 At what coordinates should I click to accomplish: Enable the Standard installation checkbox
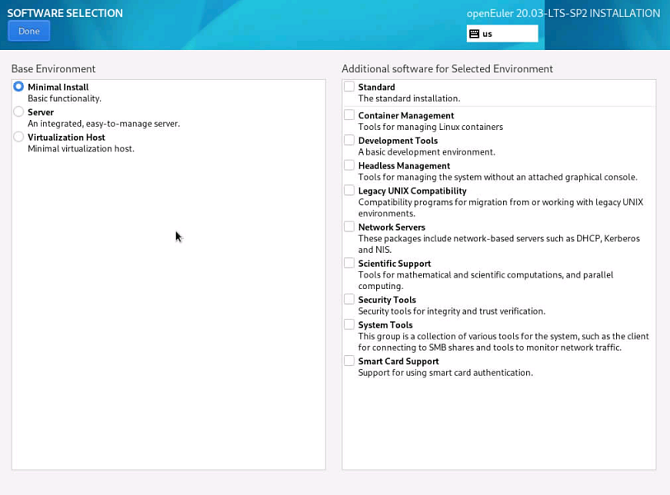click(349, 87)
